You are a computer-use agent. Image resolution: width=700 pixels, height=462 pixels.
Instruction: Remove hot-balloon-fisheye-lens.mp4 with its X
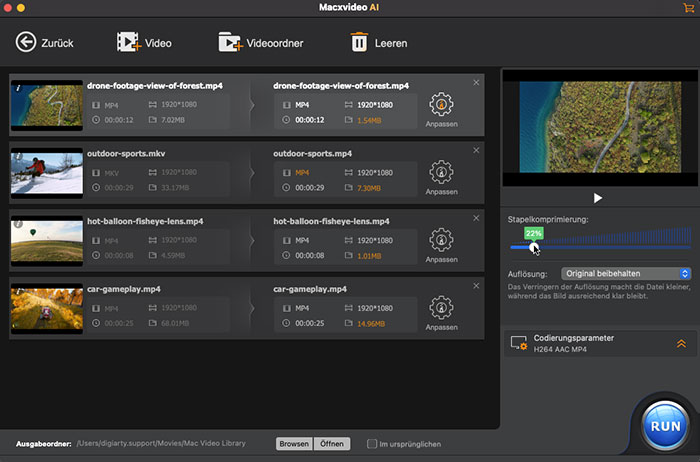(476, 218)
